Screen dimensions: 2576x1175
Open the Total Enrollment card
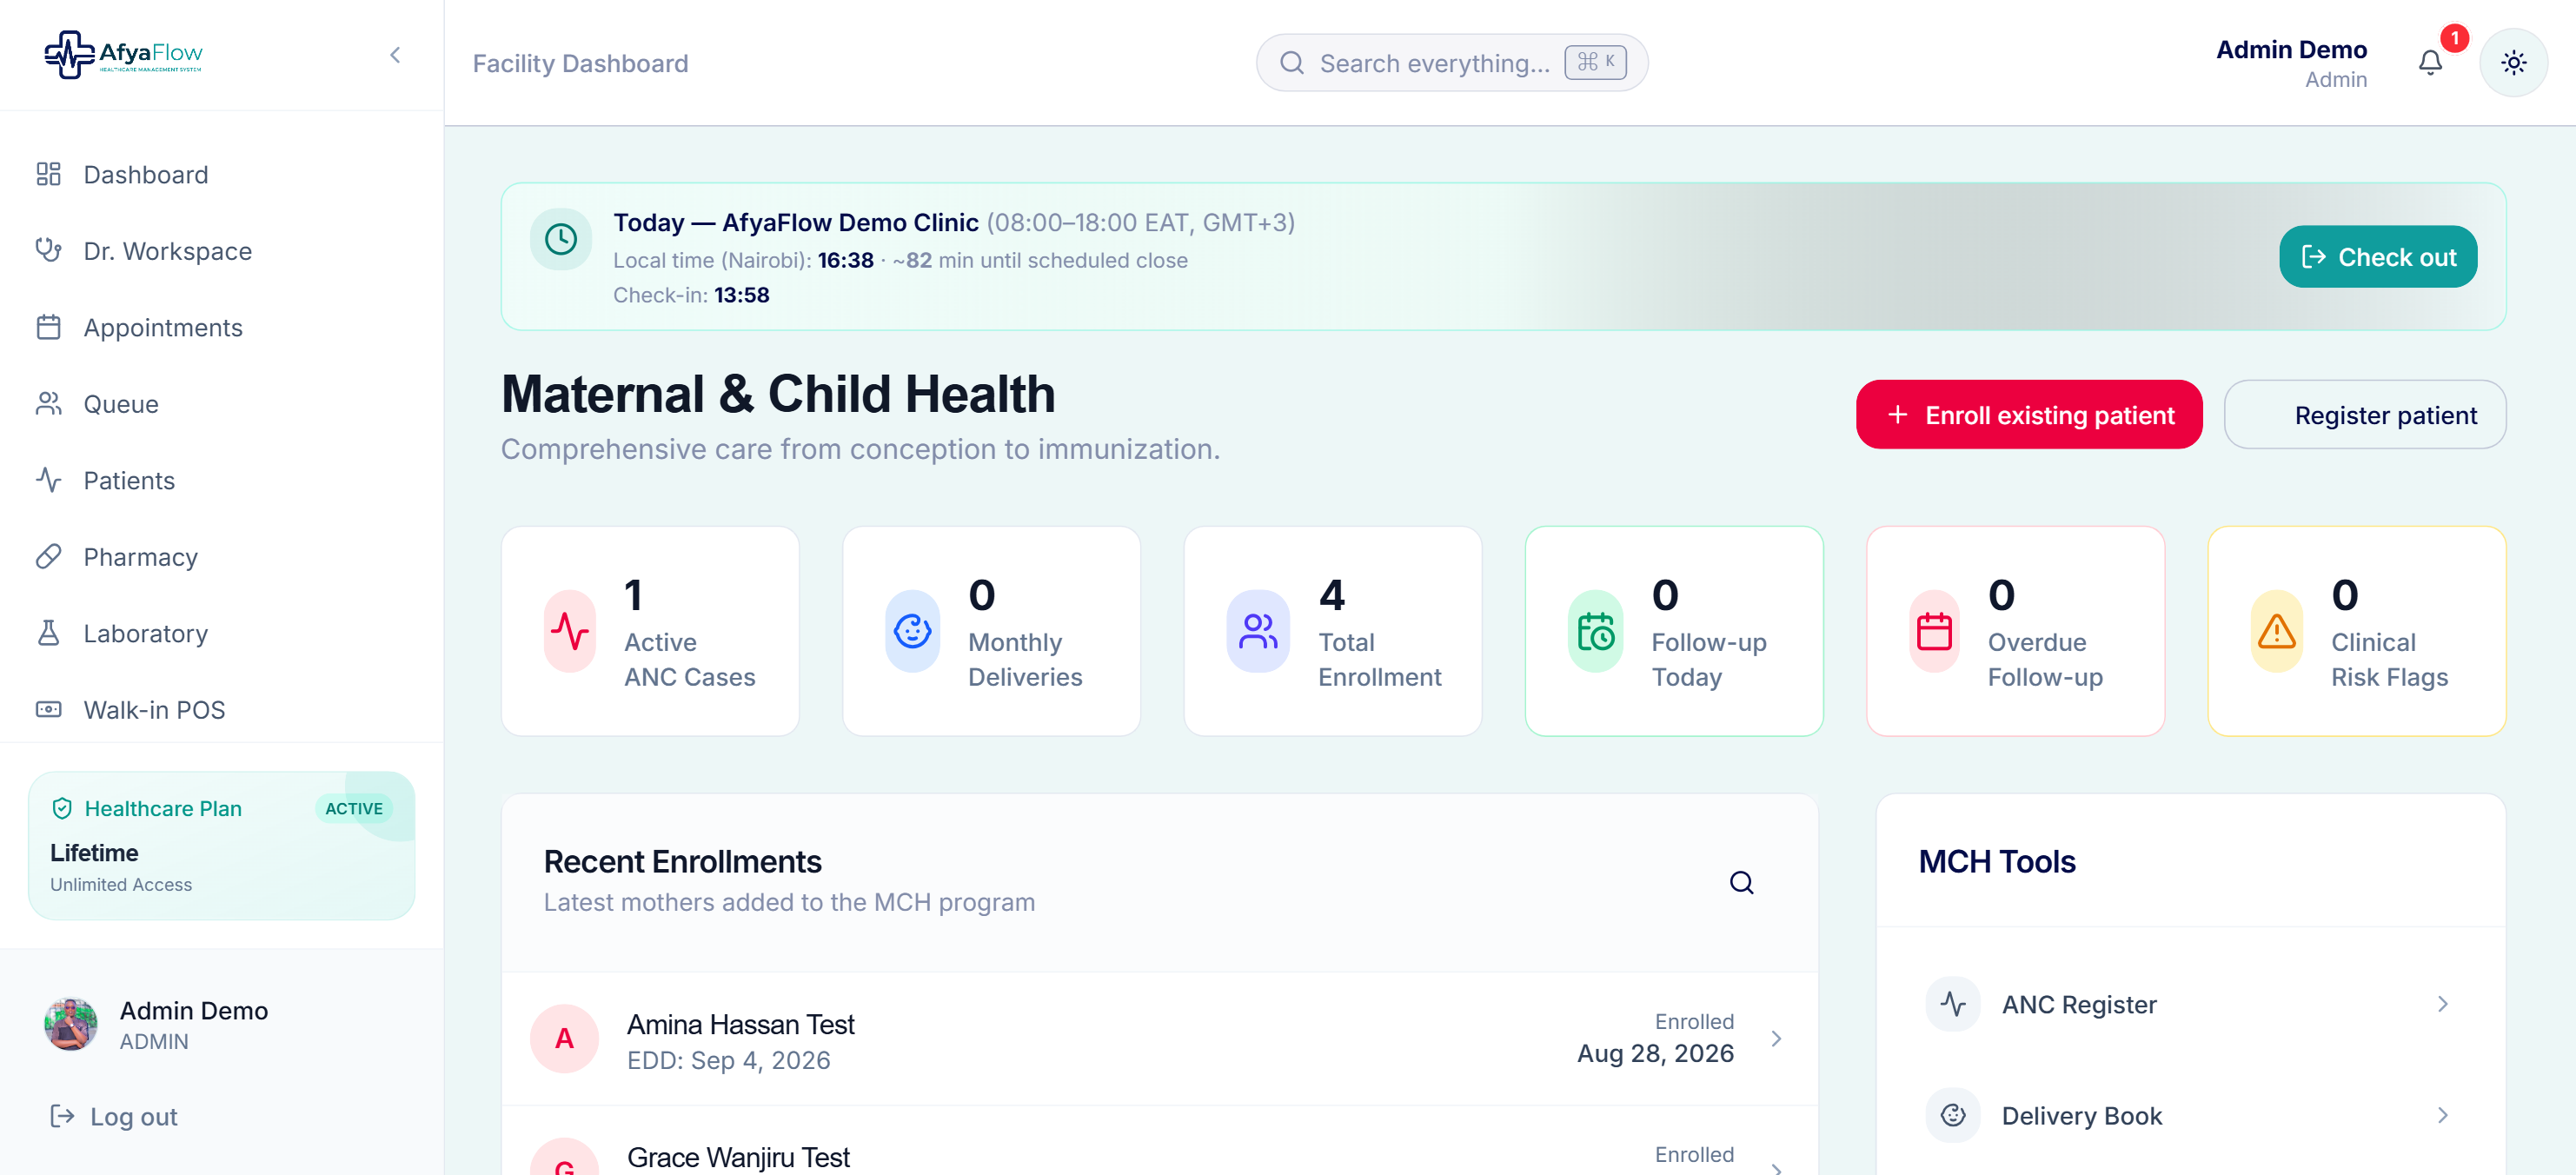tap(1333, 631)
